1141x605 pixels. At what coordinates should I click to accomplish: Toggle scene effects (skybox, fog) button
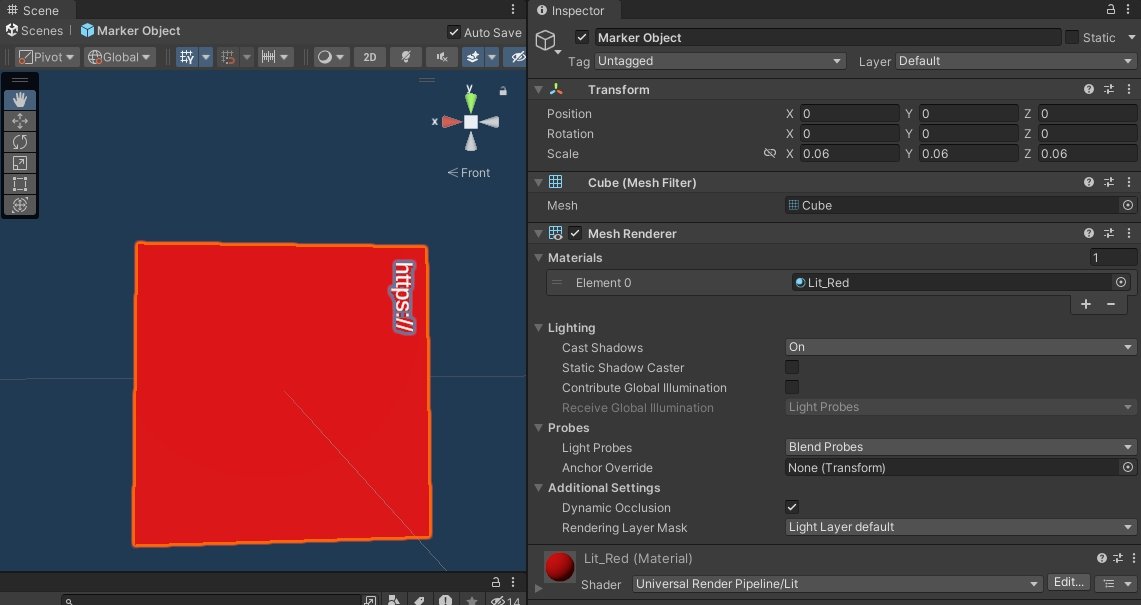pos(473,57)
